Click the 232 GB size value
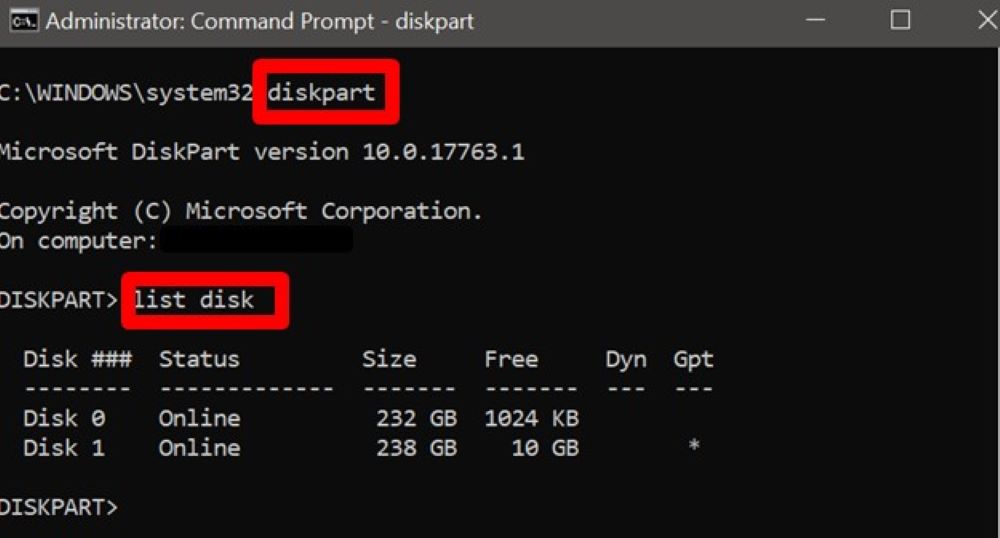 tap(416, 417)
